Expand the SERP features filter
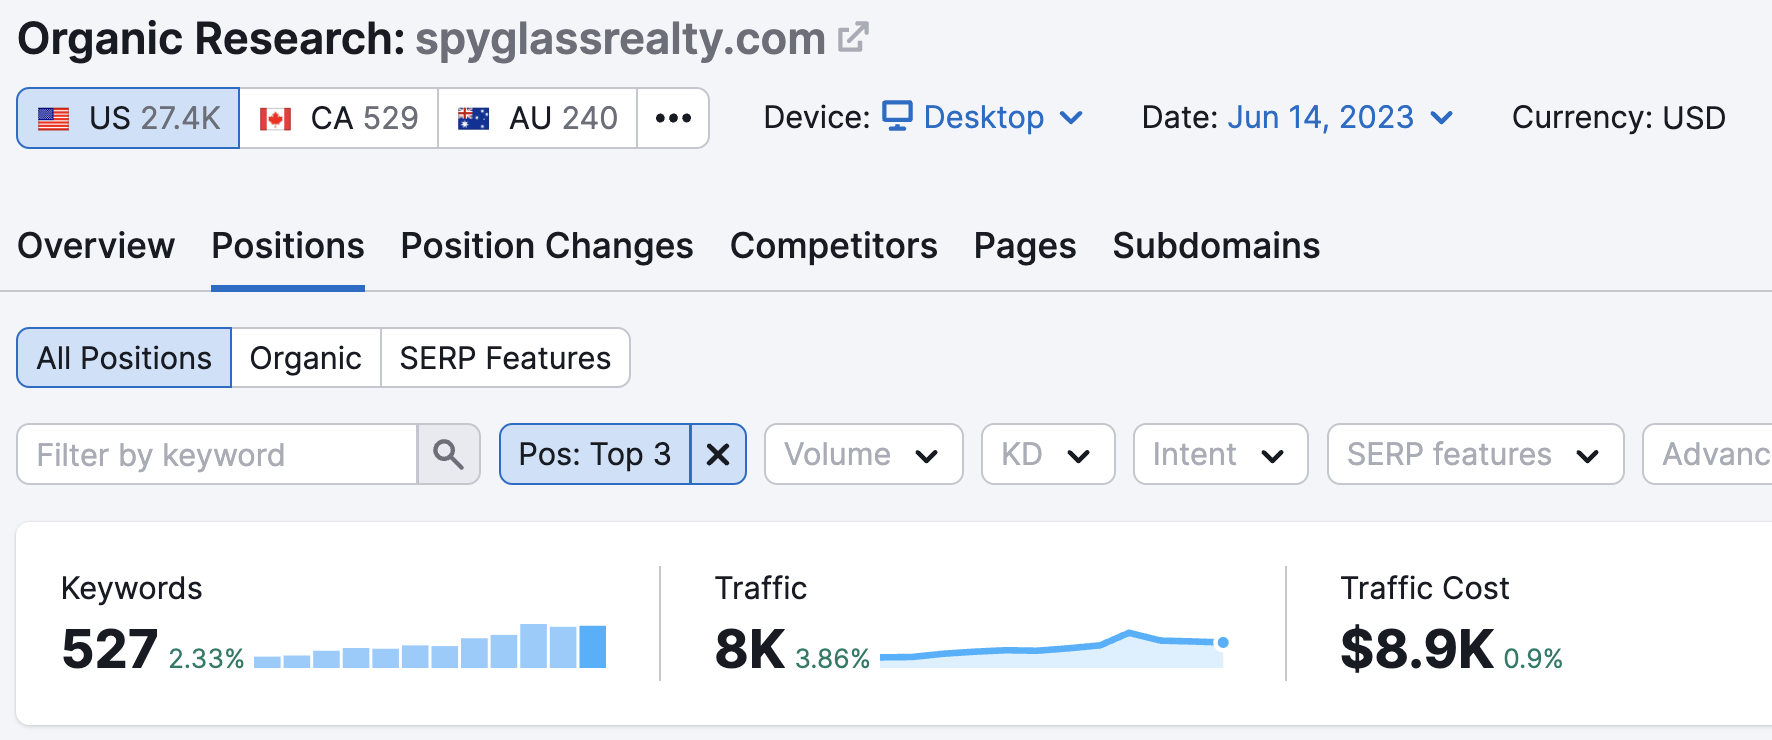Viewport: 1772px width, 740px height. coord(1474,454)
